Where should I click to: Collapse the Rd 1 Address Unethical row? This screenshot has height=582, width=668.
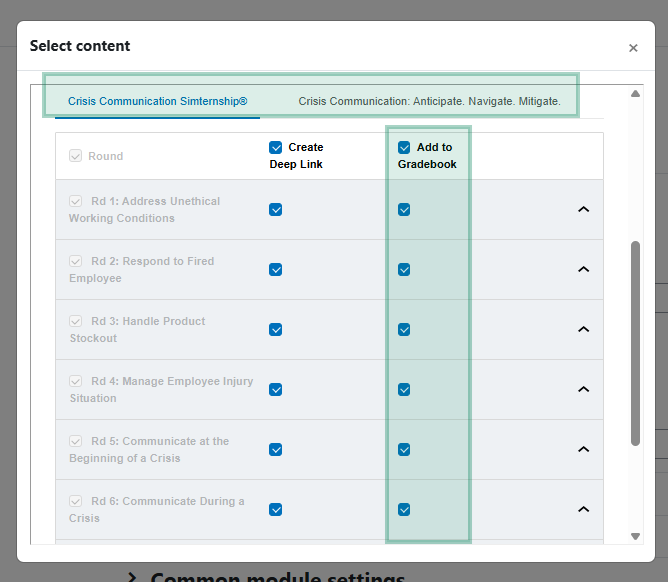pyautogui.click(x=583, y=209)
